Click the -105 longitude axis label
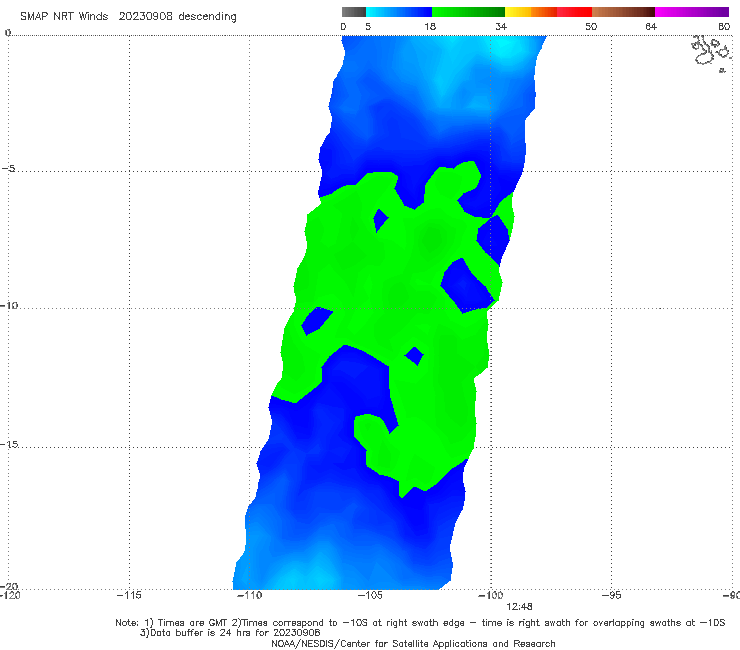Screen dimensions: 740x650 [x=370, y=595]
